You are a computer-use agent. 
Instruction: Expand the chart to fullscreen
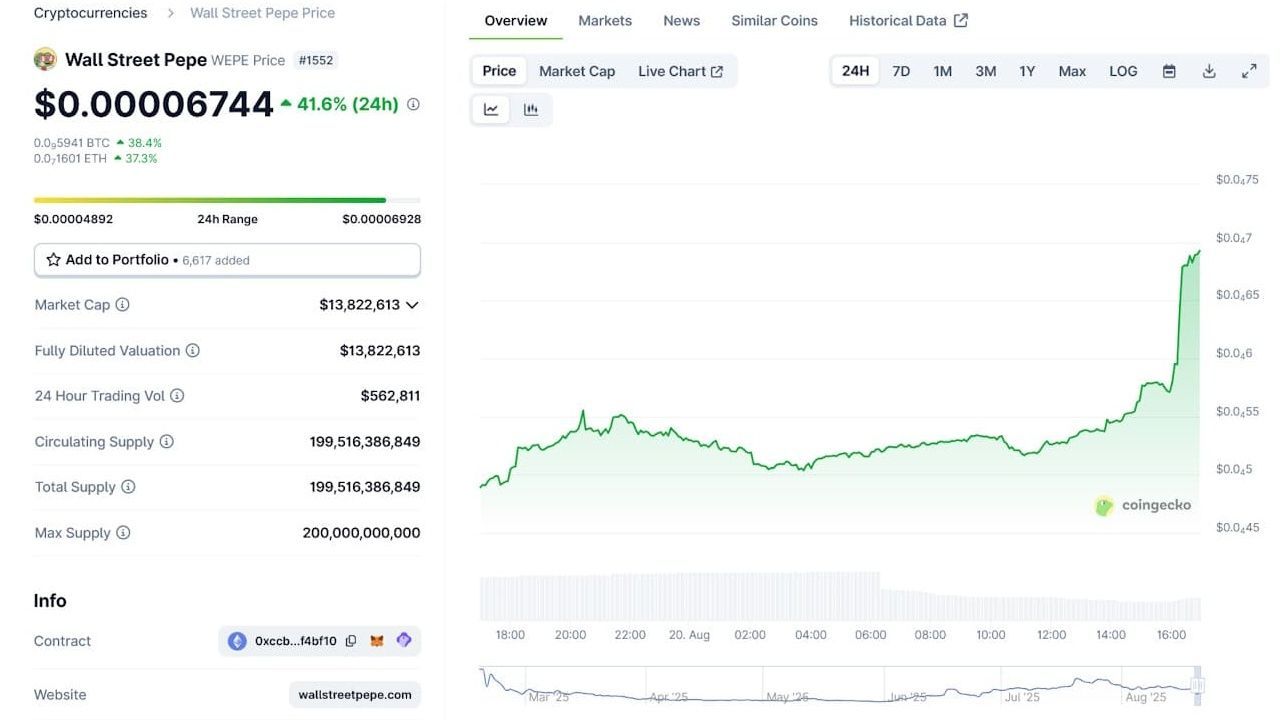point(1248,71)
